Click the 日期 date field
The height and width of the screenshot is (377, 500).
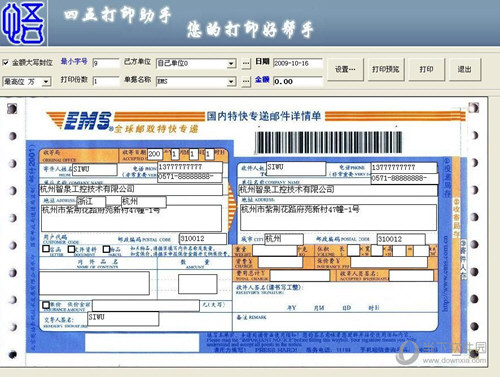[298, 63]
